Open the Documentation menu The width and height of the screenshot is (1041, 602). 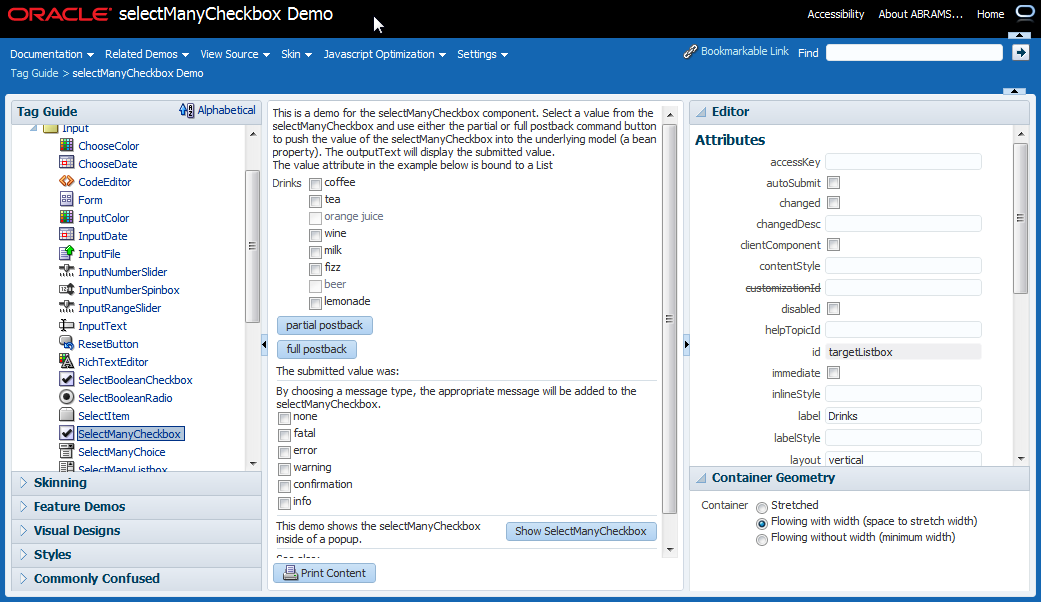pyautogui.click(x=52, y=54)
